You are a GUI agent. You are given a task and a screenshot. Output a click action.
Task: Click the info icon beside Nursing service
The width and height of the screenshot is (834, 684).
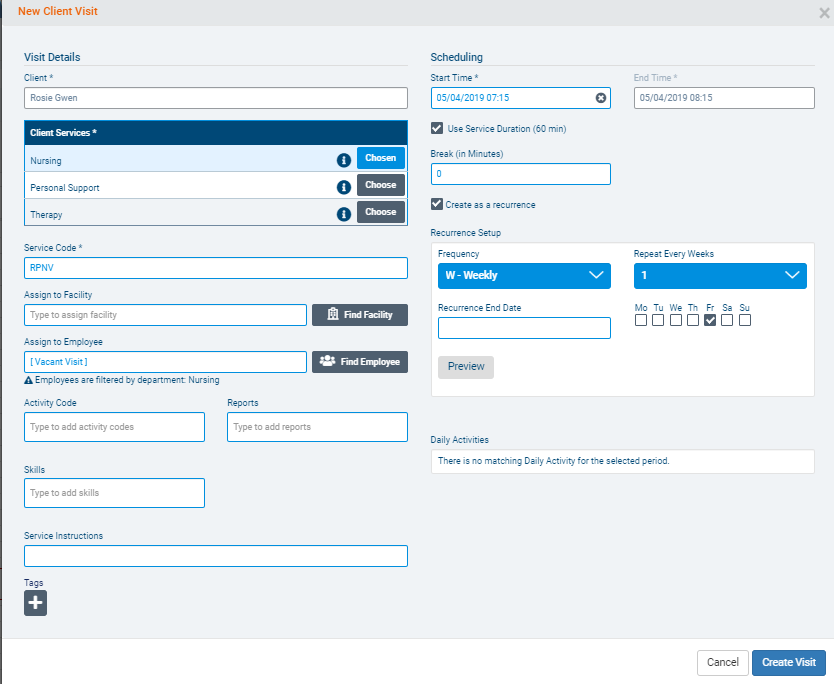[x=343, y=159]
